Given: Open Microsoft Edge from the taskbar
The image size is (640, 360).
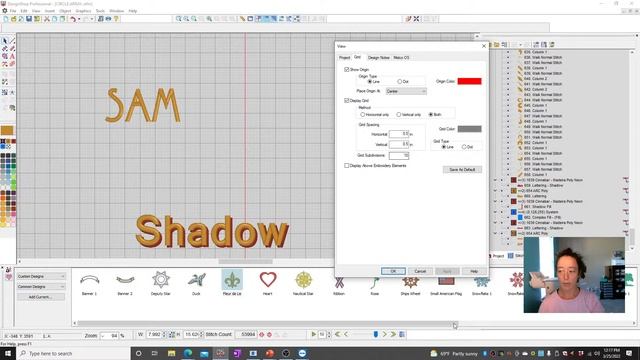Looking at the screenshot, I should (x=188, y=353).
